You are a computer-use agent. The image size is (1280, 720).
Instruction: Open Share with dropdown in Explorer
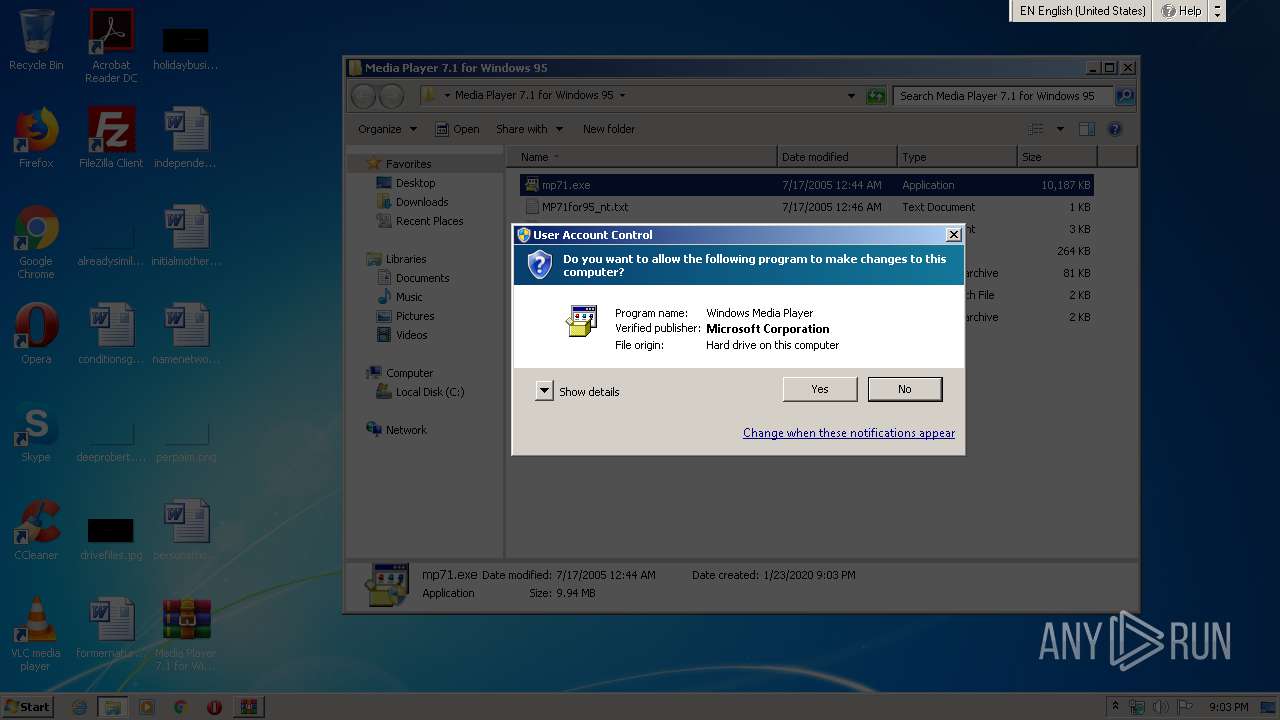tap(529, 129)
